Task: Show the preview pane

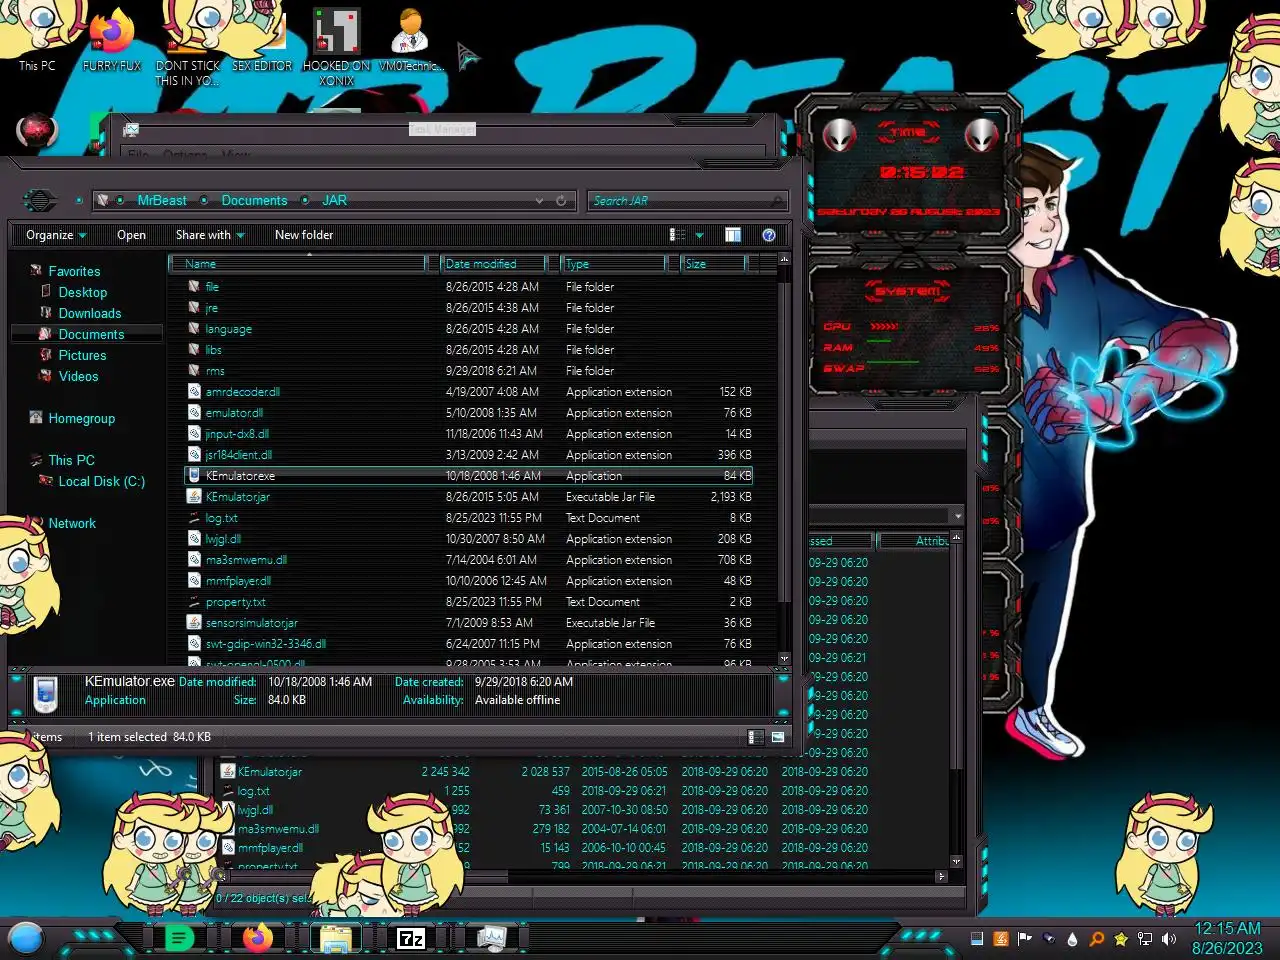Action: tap(733, 234)
